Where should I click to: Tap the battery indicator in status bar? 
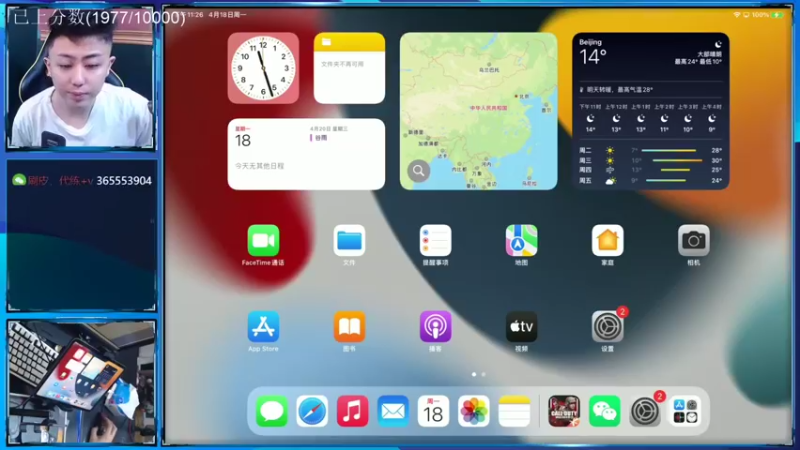click(778, 15)
